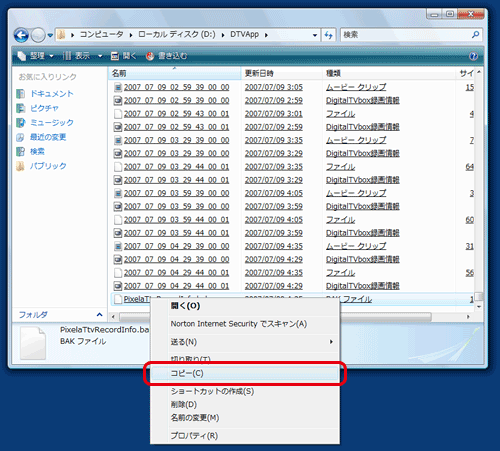Open パブリック favorite link
This screenshot has height=451, width=500.
(x=48, y=166)
